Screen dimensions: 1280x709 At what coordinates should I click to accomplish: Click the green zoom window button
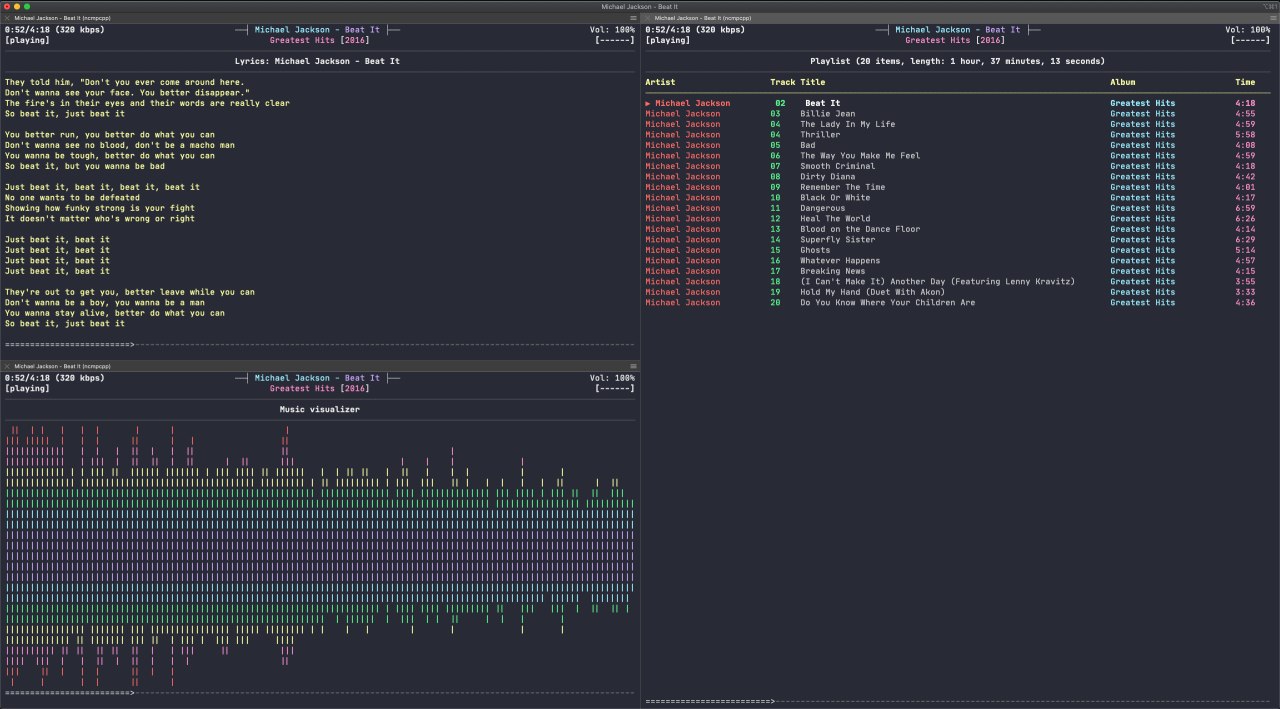[x=27, y=6]
